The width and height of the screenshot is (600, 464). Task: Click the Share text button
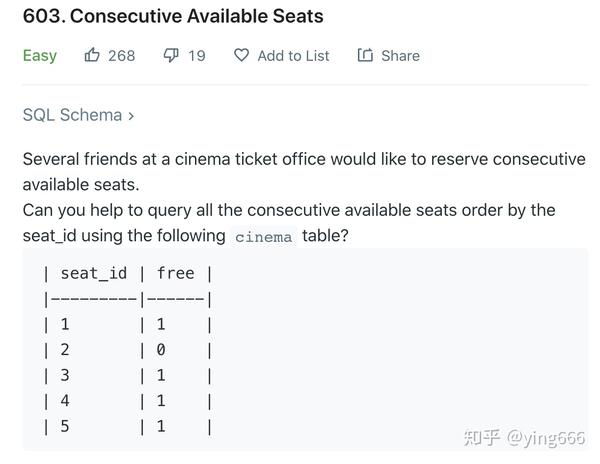click(x=400, y=56)
